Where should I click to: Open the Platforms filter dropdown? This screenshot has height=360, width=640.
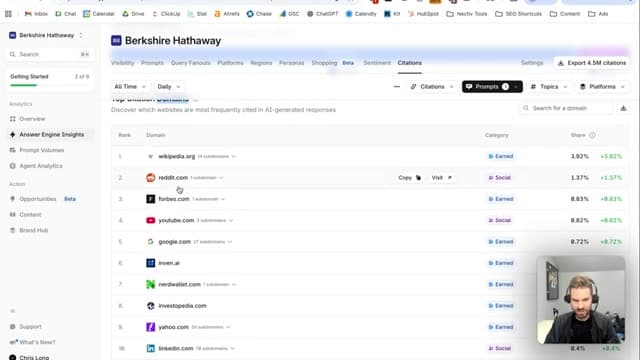(602, 87)
